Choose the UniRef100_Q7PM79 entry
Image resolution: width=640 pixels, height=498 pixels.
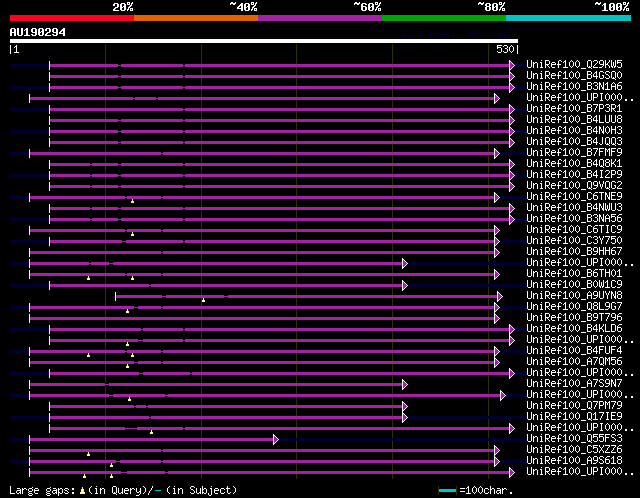point(574,406)
